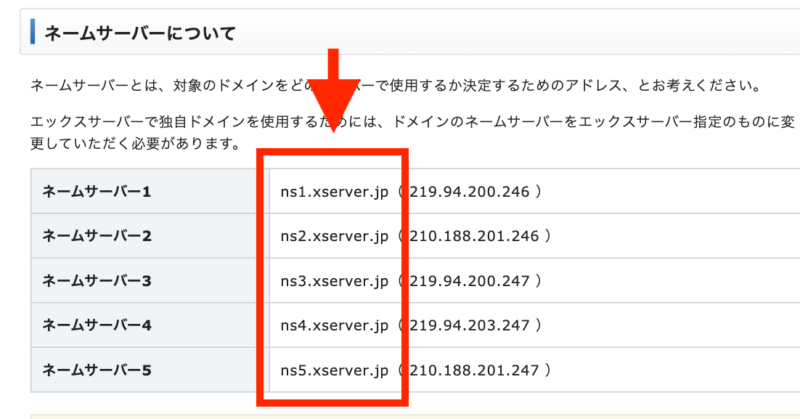Click the paragraph starting ネームサーバーとは
The height and width of the screenshot is (419, 800).
point(396,85)
